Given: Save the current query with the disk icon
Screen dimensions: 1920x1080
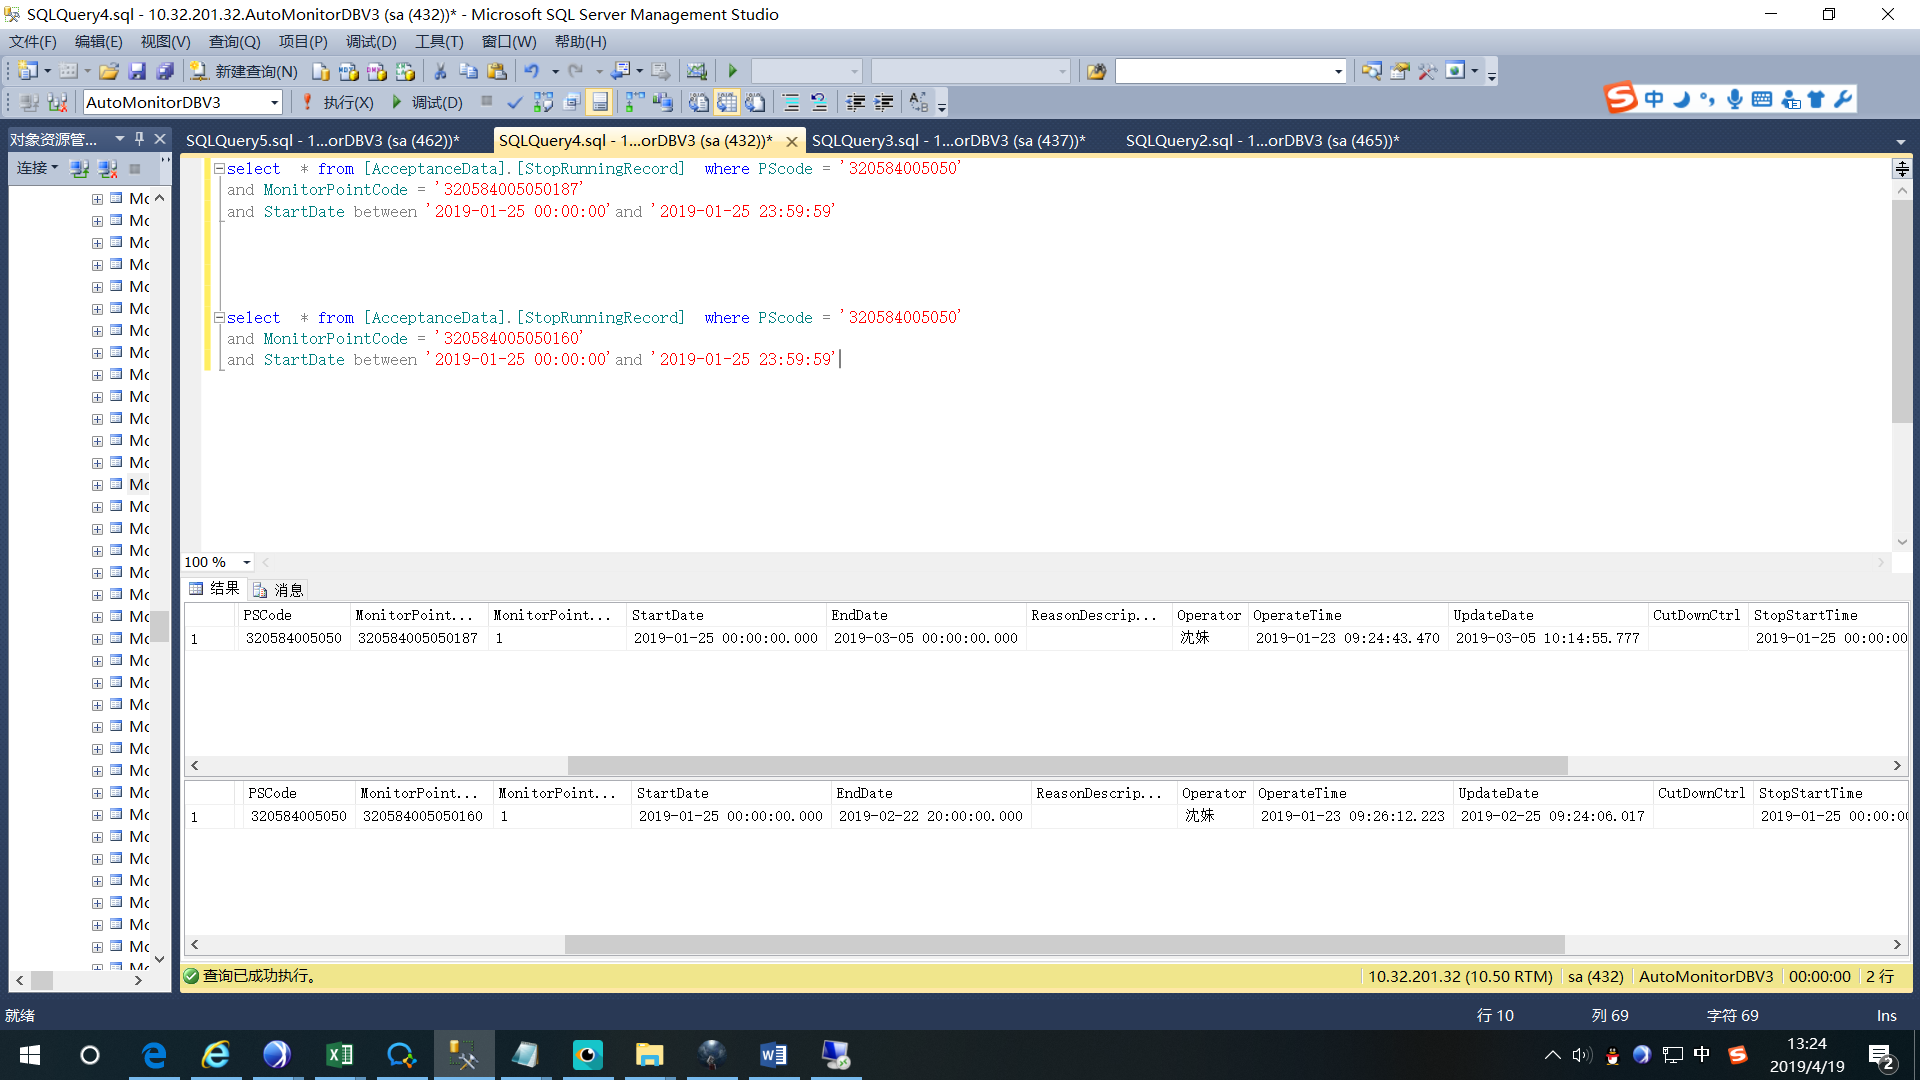Looking at the screenshot, I should point(137,71).
